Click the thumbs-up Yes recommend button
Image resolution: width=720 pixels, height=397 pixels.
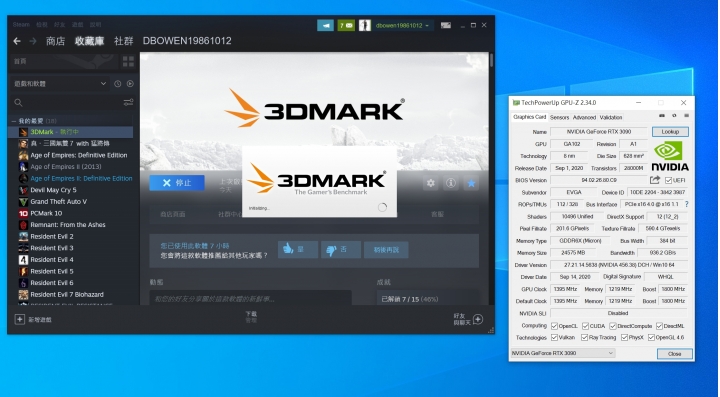[x=298, y=250]
